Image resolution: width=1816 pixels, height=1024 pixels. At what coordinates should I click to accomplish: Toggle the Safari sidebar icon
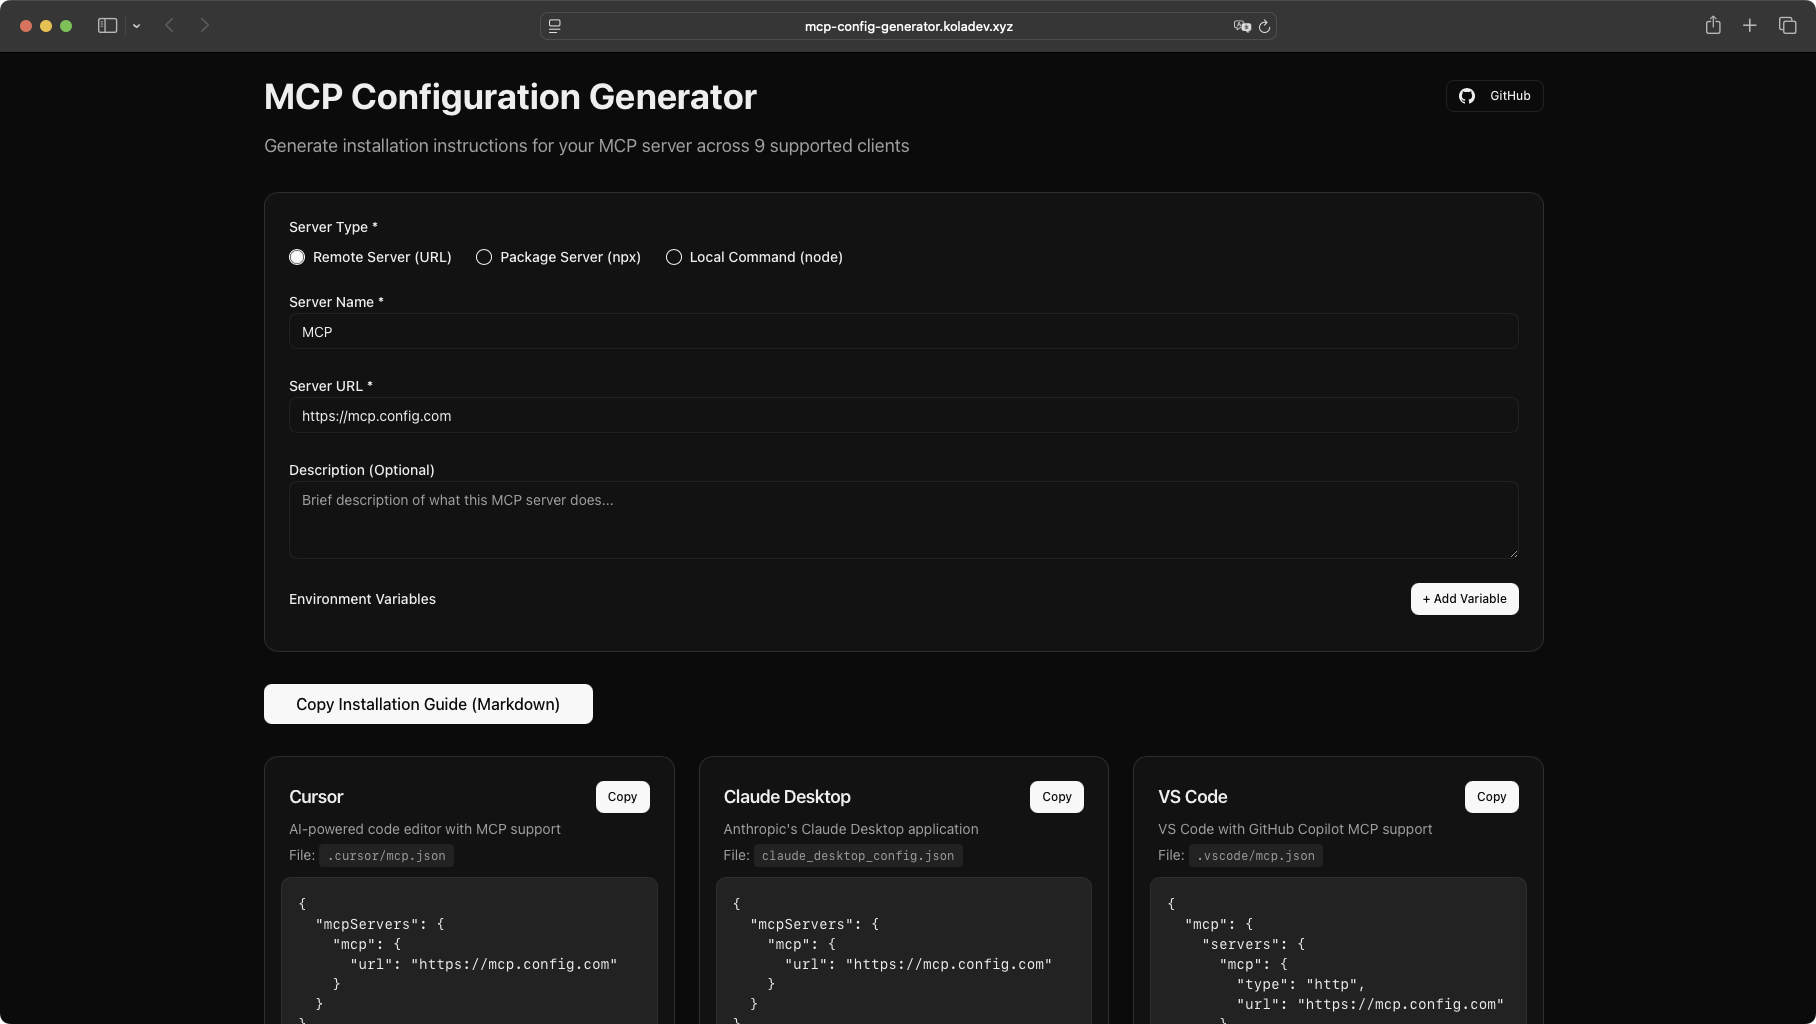coord(107,26)
